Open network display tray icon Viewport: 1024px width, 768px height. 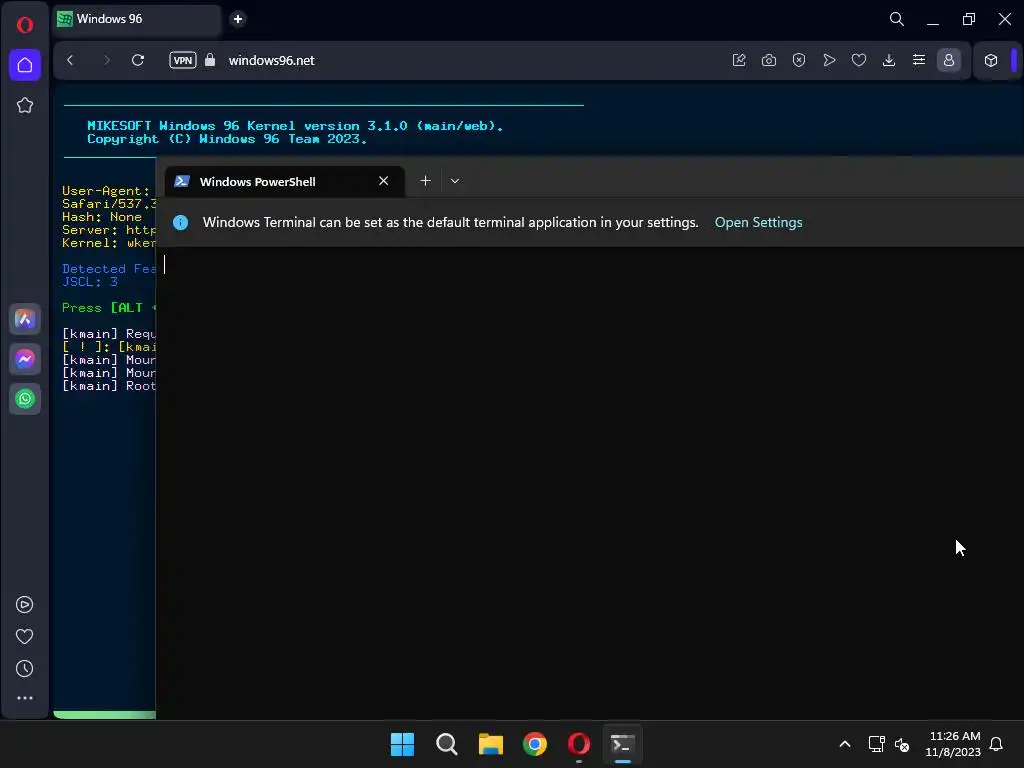pyautogui.click(x=876, y=744)
